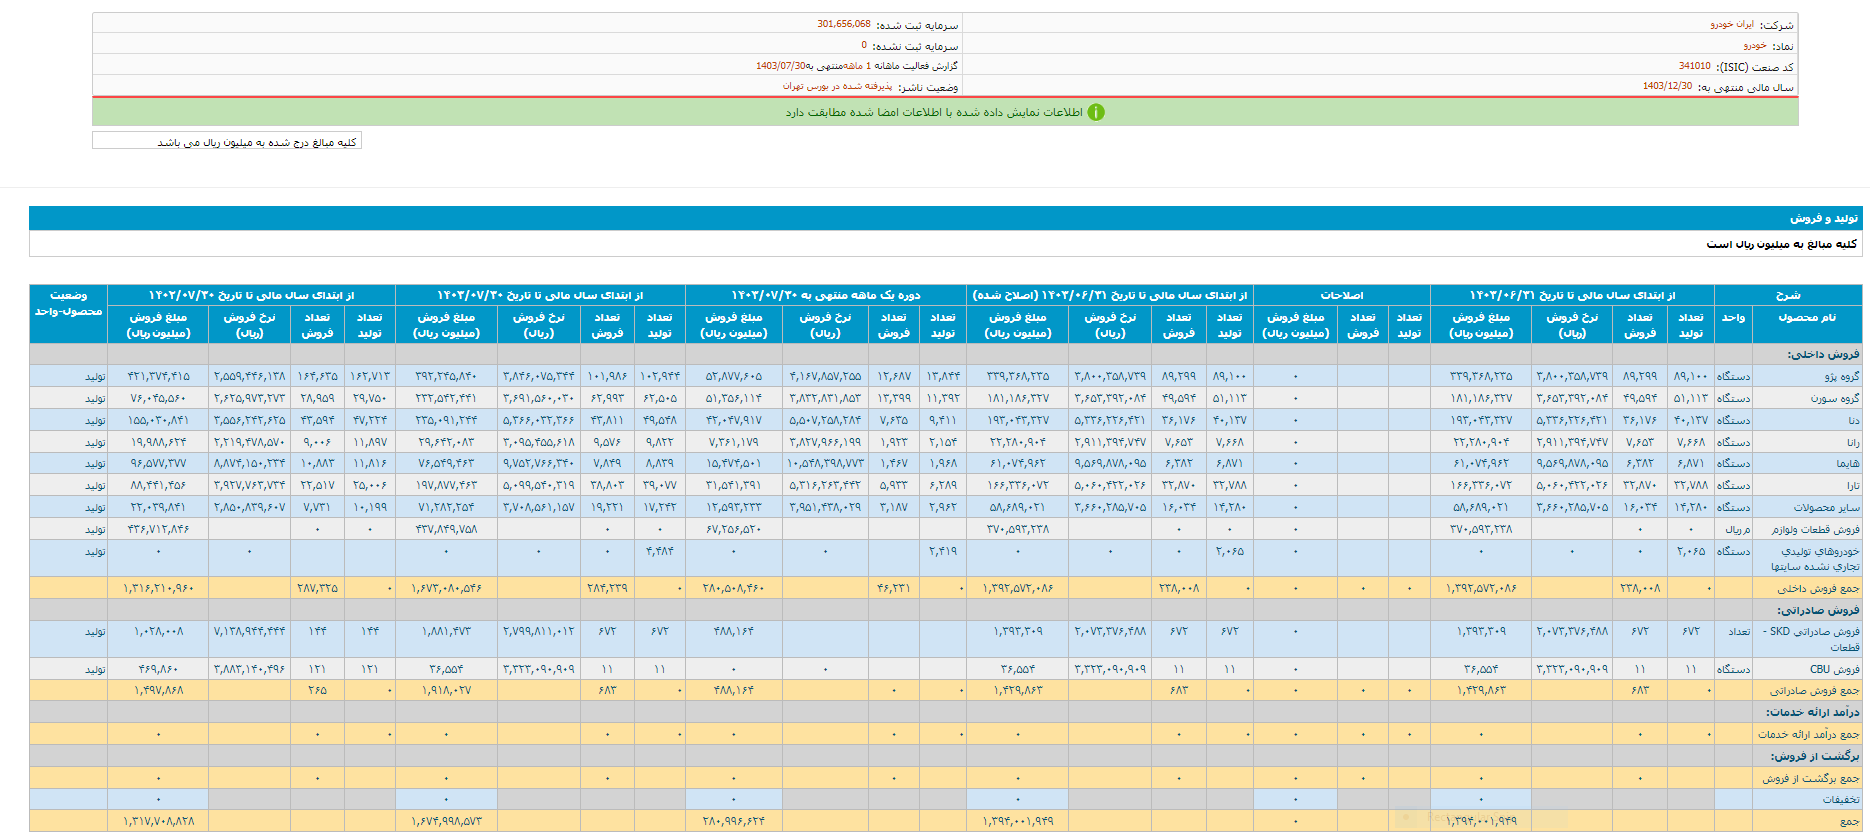This screenshot has height=833, width=1870.
Task: Click the fiscal year end date 1403/12/30
Action: [1667, 87]
